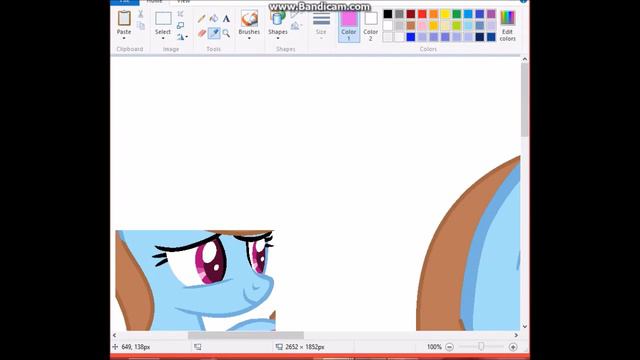Viewport: 640px width, 360px height.
Task: Click the Size line thickness icon
Action: 321,19
